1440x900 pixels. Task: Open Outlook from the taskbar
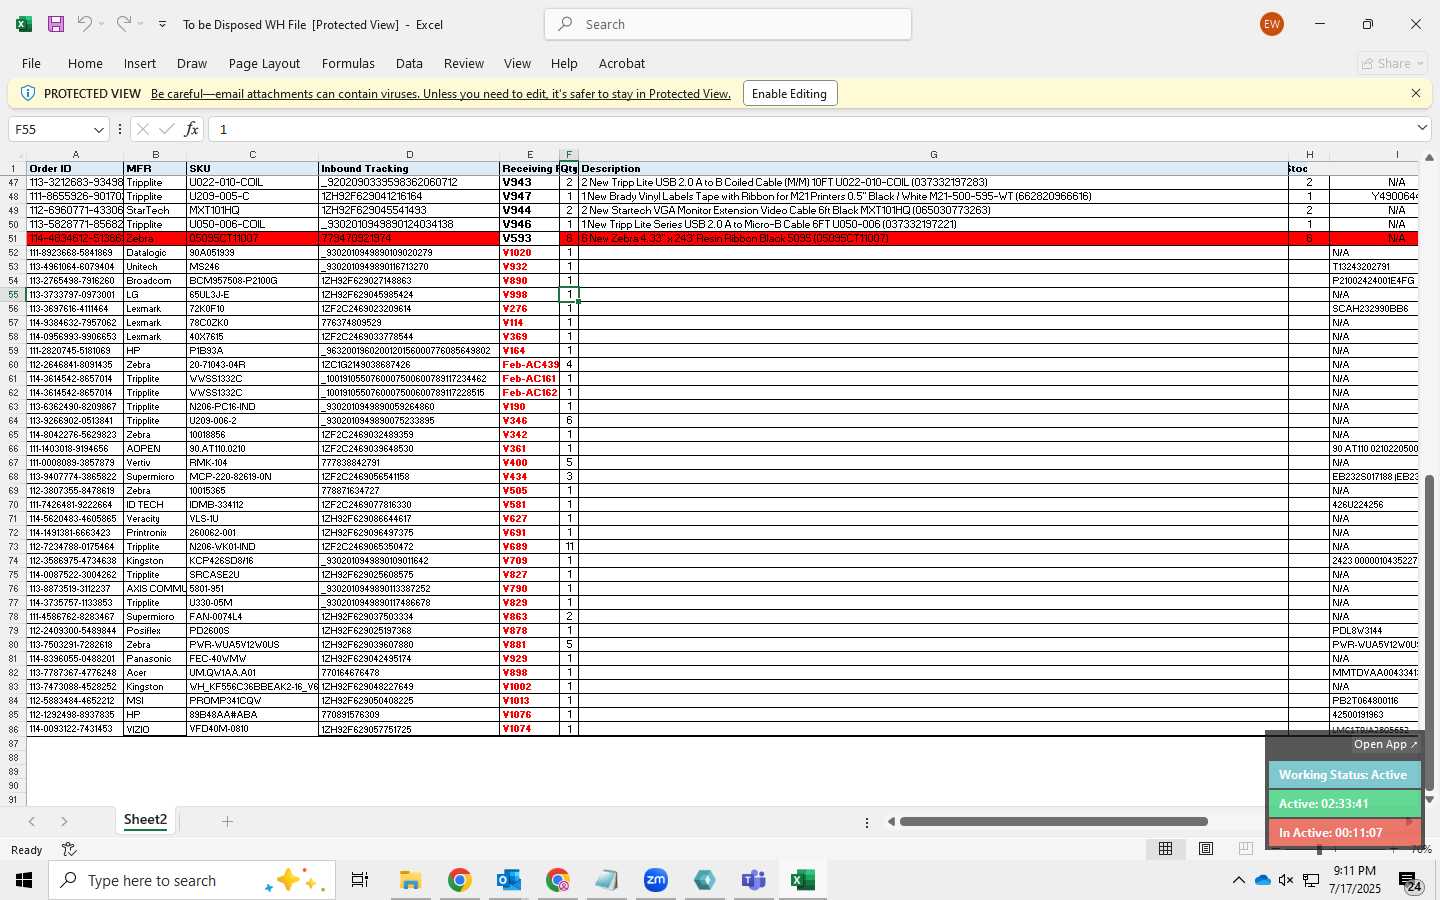[508, 880]
